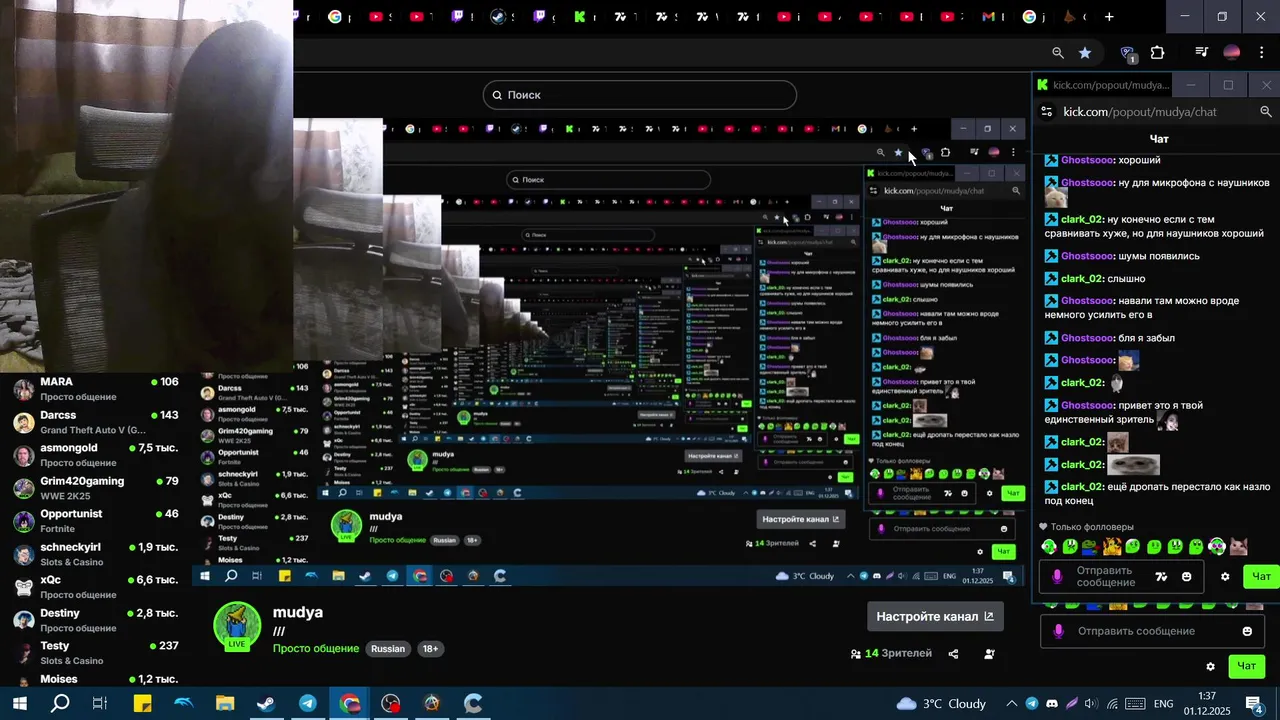Open a new Chrome tab

tap(1109, 16)
